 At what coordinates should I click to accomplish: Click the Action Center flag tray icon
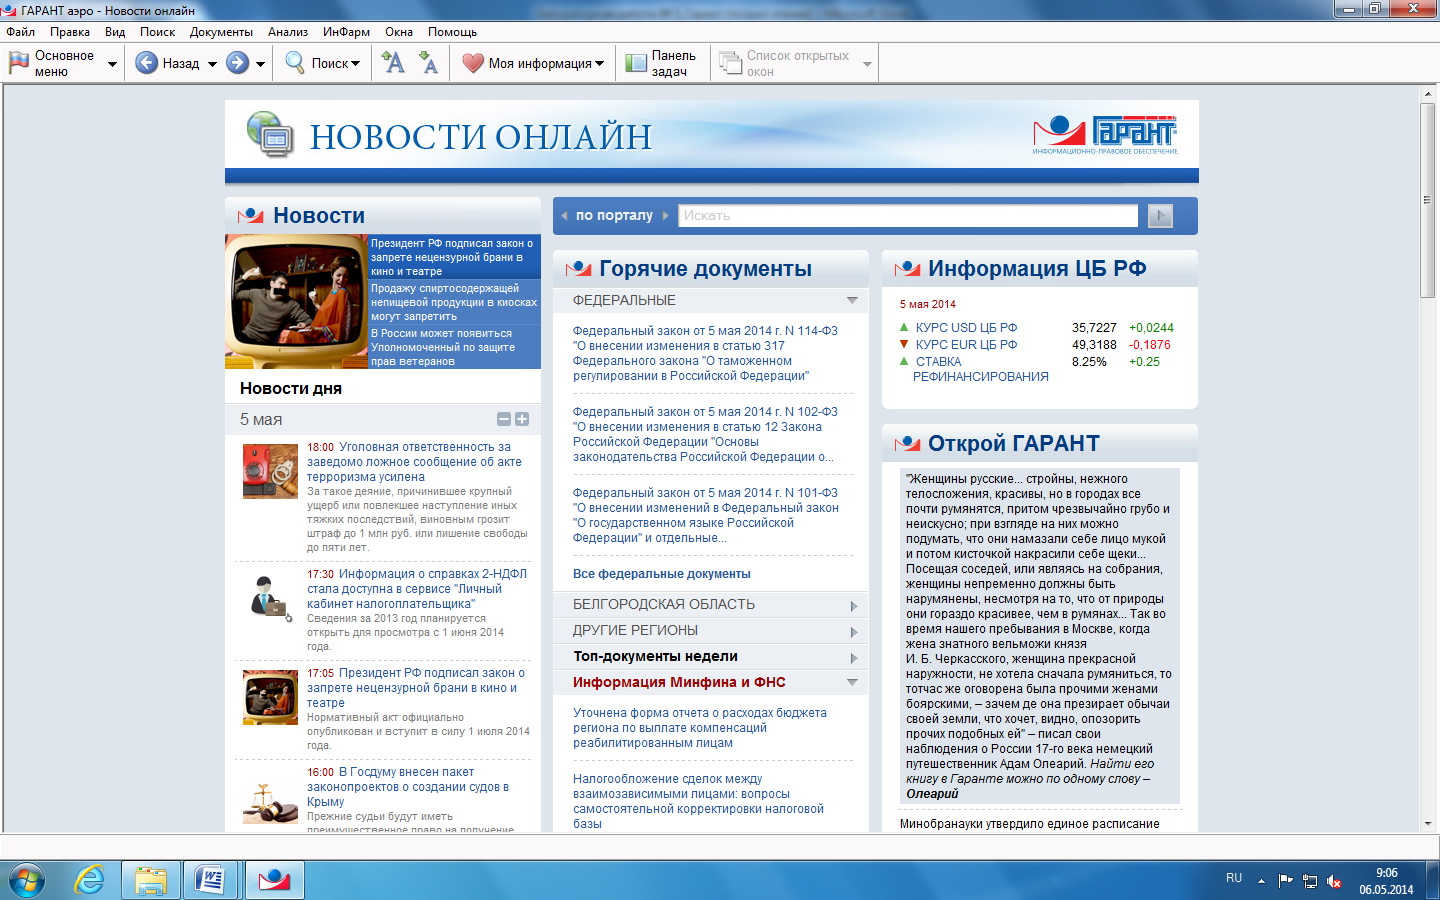pos(1286,881)
